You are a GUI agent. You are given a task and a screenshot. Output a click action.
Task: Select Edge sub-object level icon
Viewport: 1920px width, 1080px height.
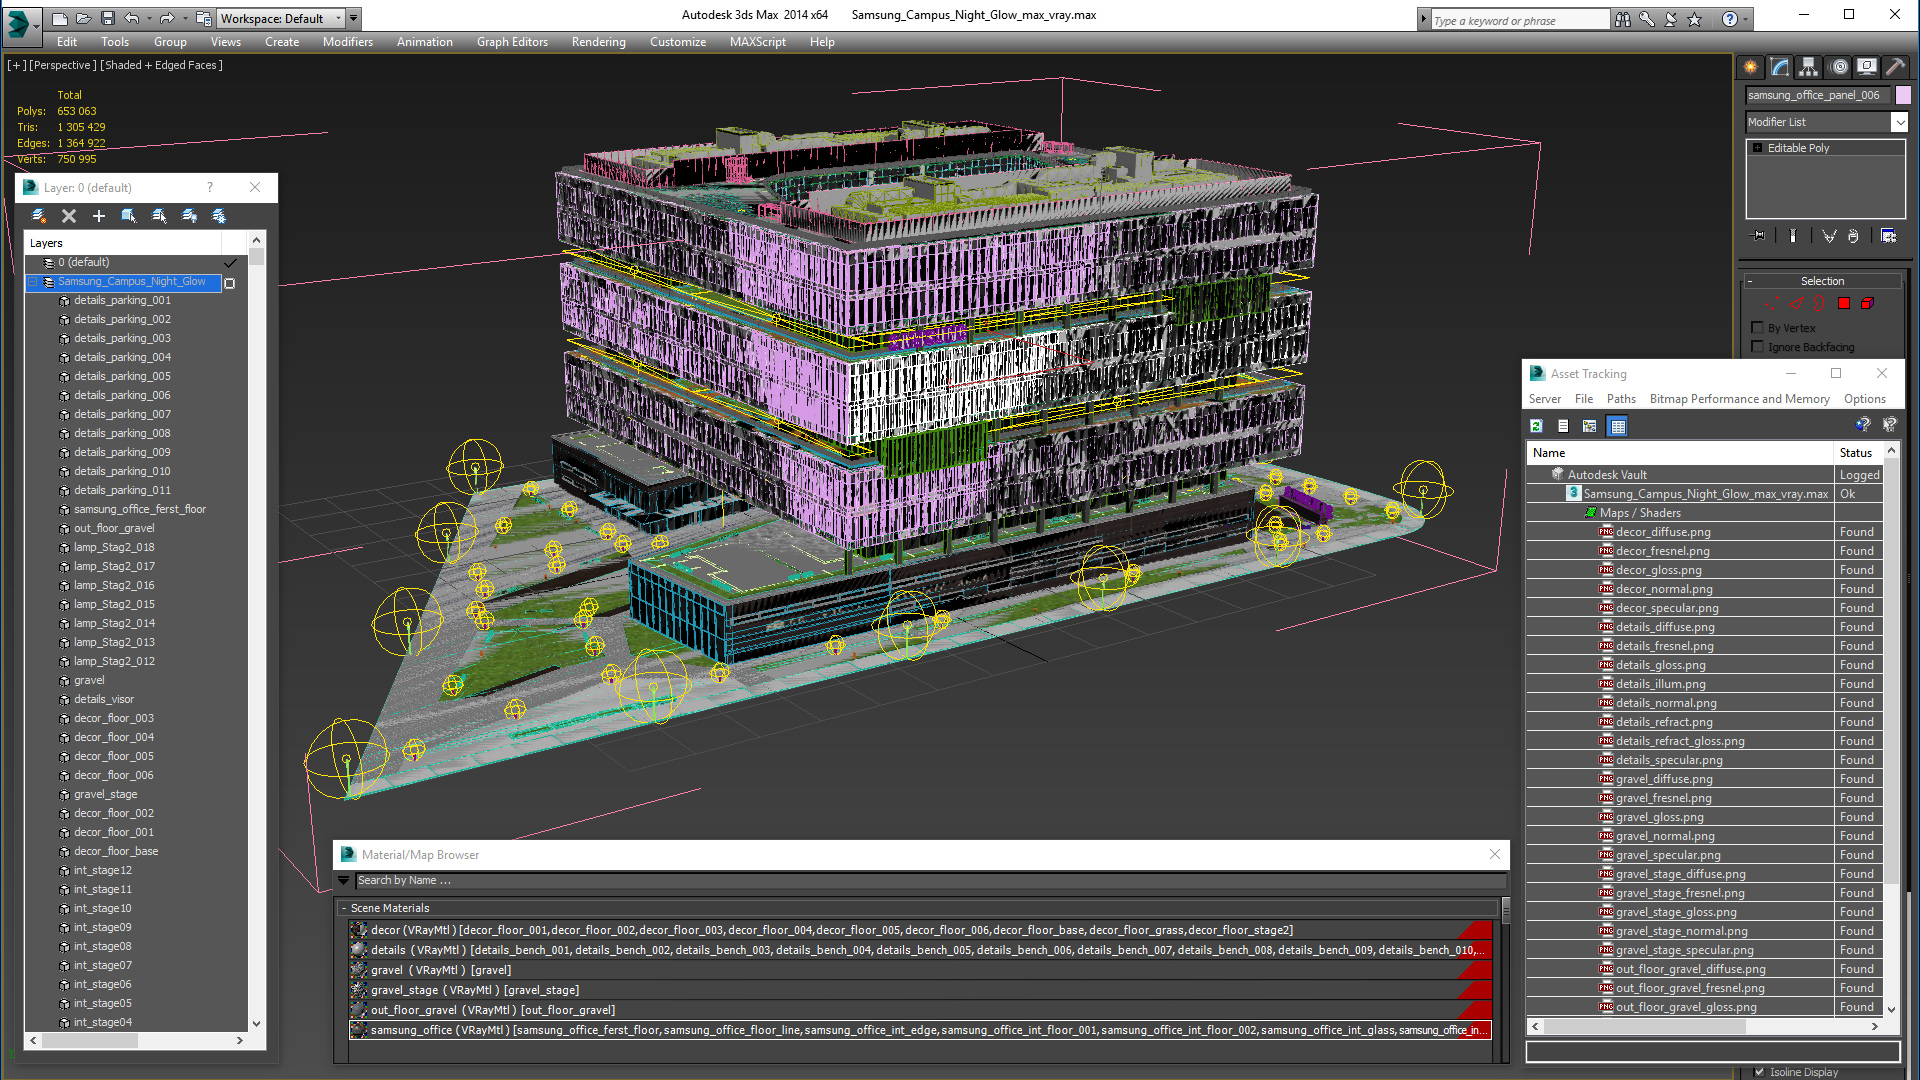tap(1796, 304)
